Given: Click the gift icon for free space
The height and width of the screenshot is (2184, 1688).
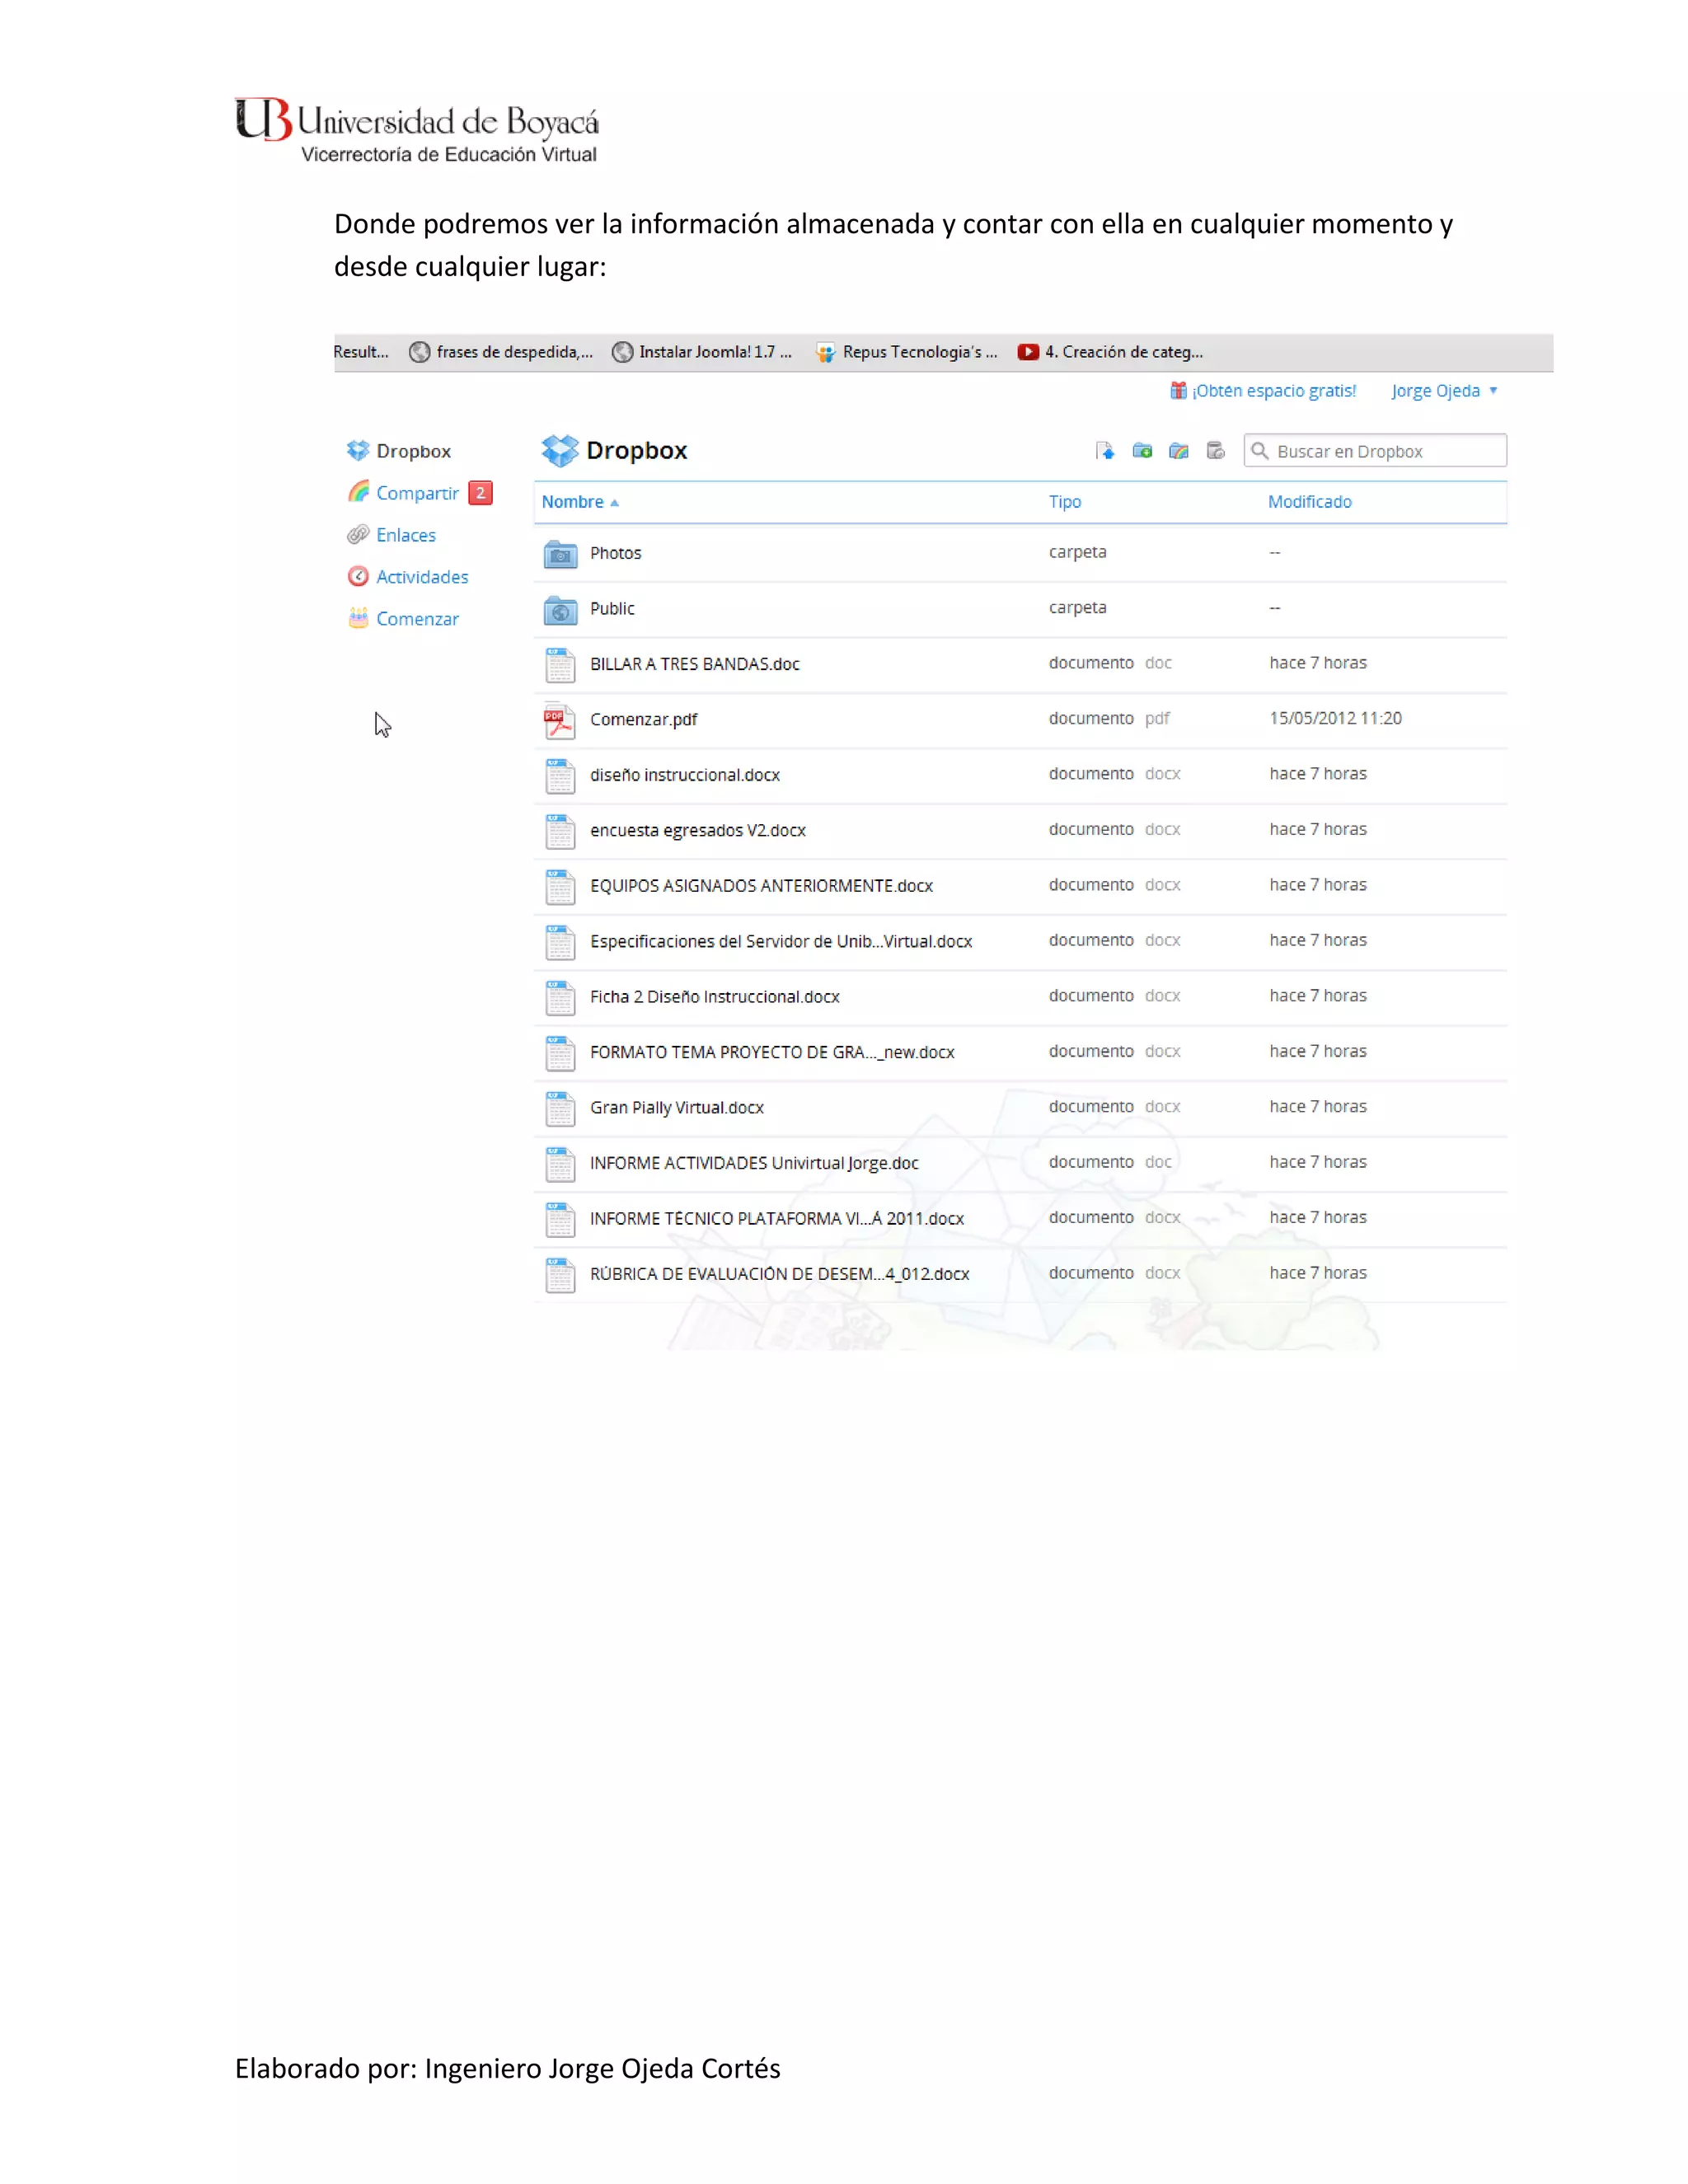Looking at the screenshot, I should [1178, 391].
